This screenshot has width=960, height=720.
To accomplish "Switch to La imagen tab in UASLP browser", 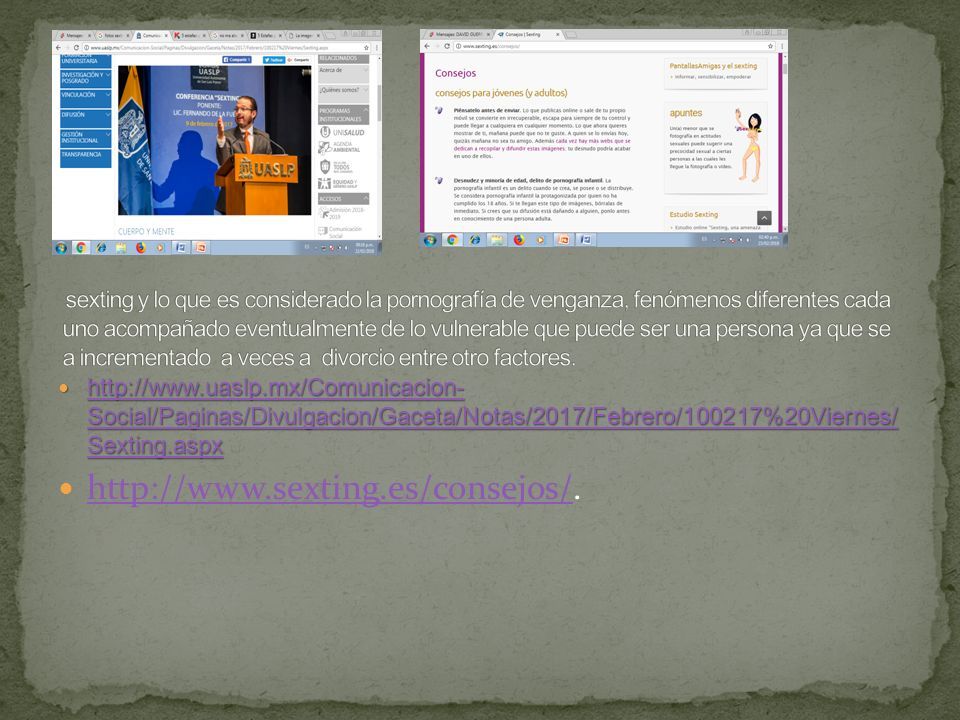I will tap(303, 36).
